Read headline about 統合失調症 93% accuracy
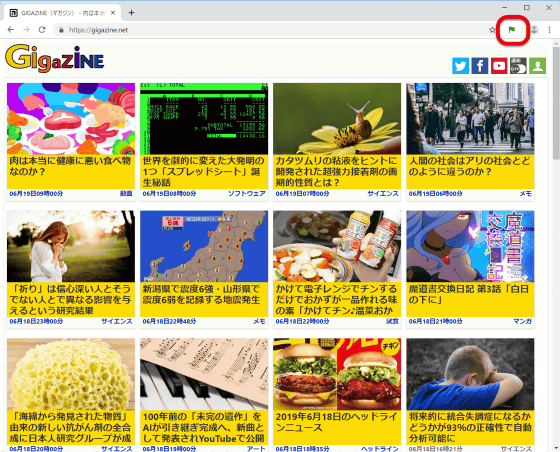Image resolution: width=560 pixels, height=452 pixels. (x=470, y=427)
